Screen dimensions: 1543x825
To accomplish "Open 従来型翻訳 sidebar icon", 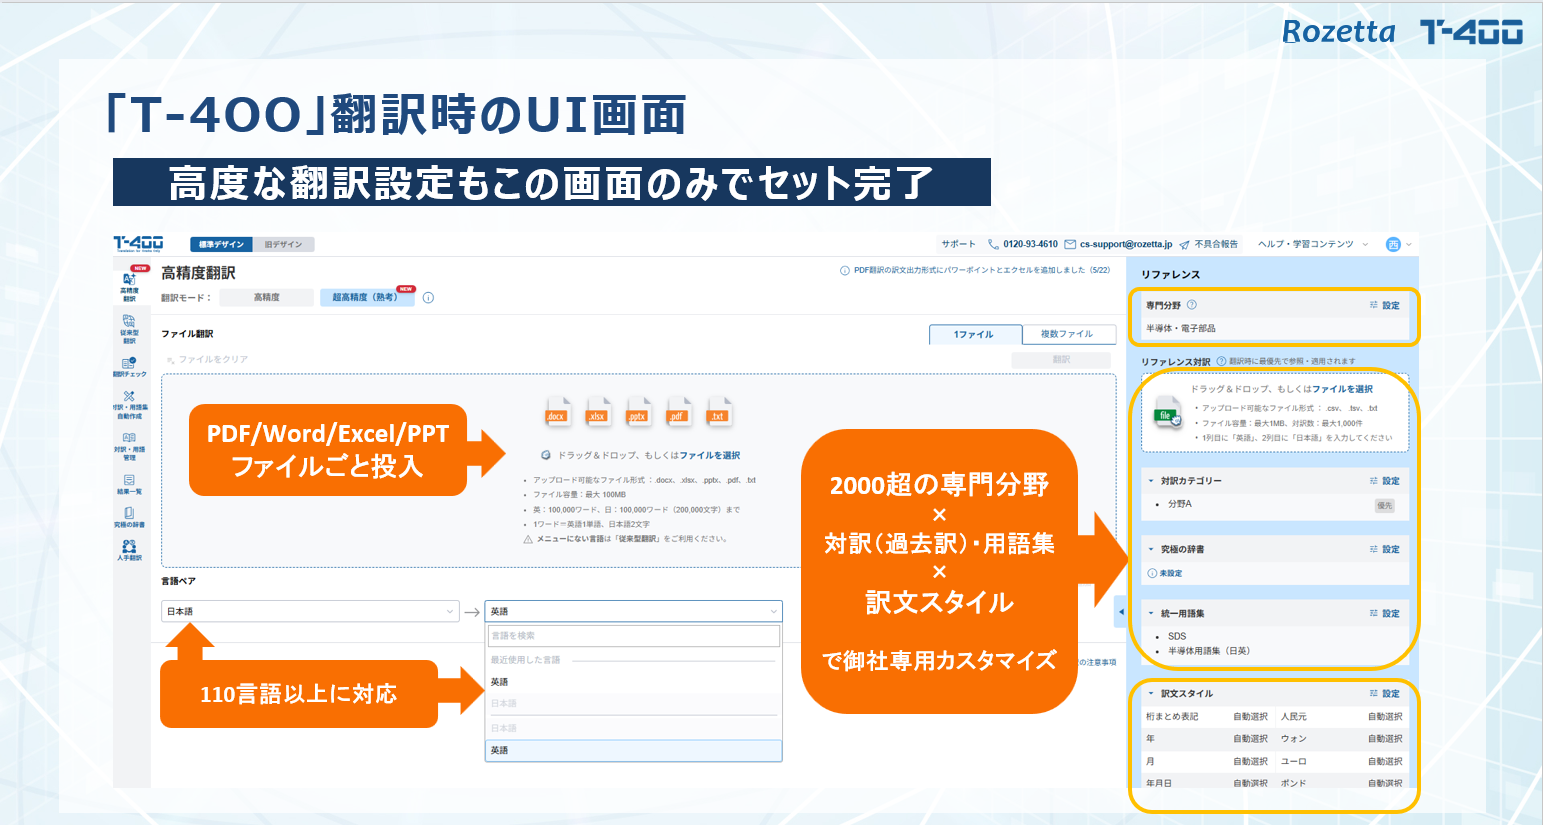I will 129,329.
